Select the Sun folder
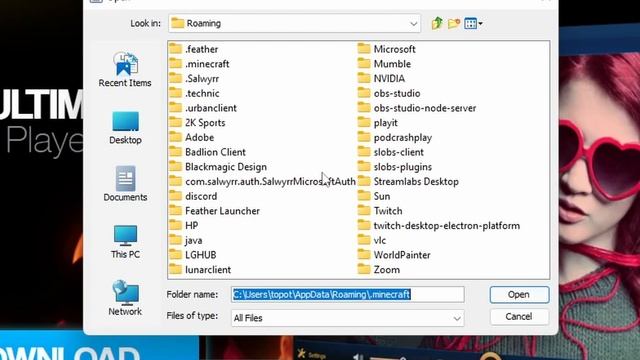Image resolution: width=640 pixels, height=360 pixels. click(x=374, y=196)
